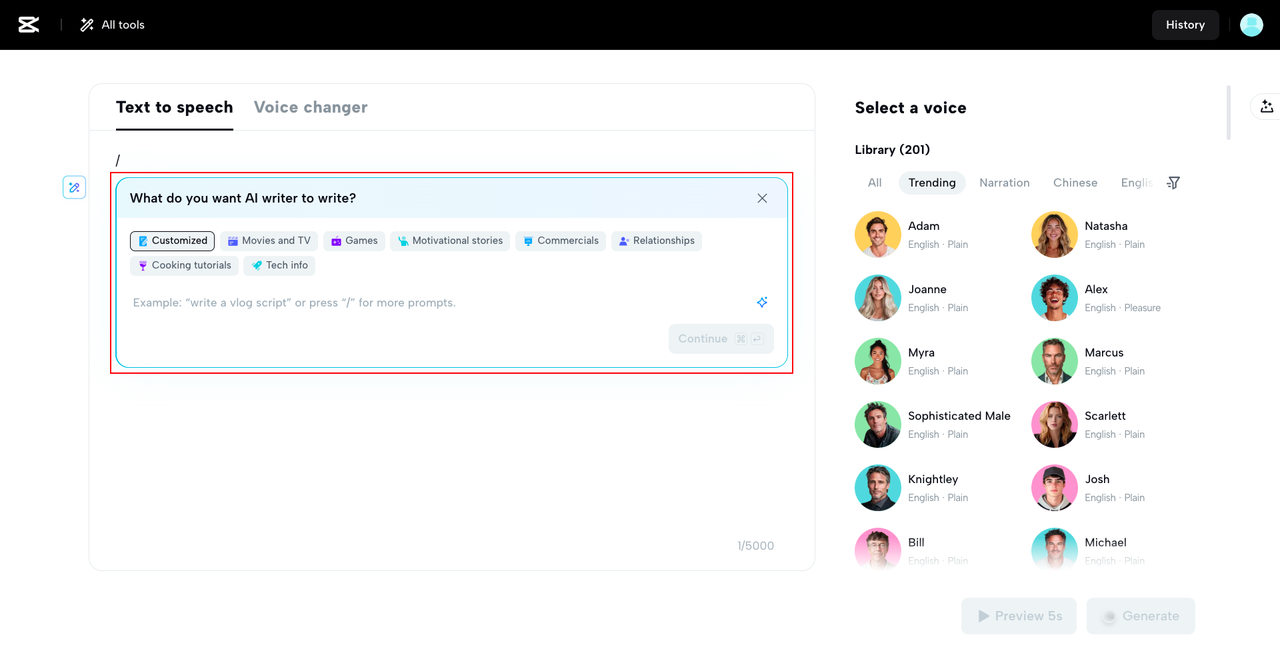Open your profile avatar menu

pyautogui.click(x=1251, y=24)
